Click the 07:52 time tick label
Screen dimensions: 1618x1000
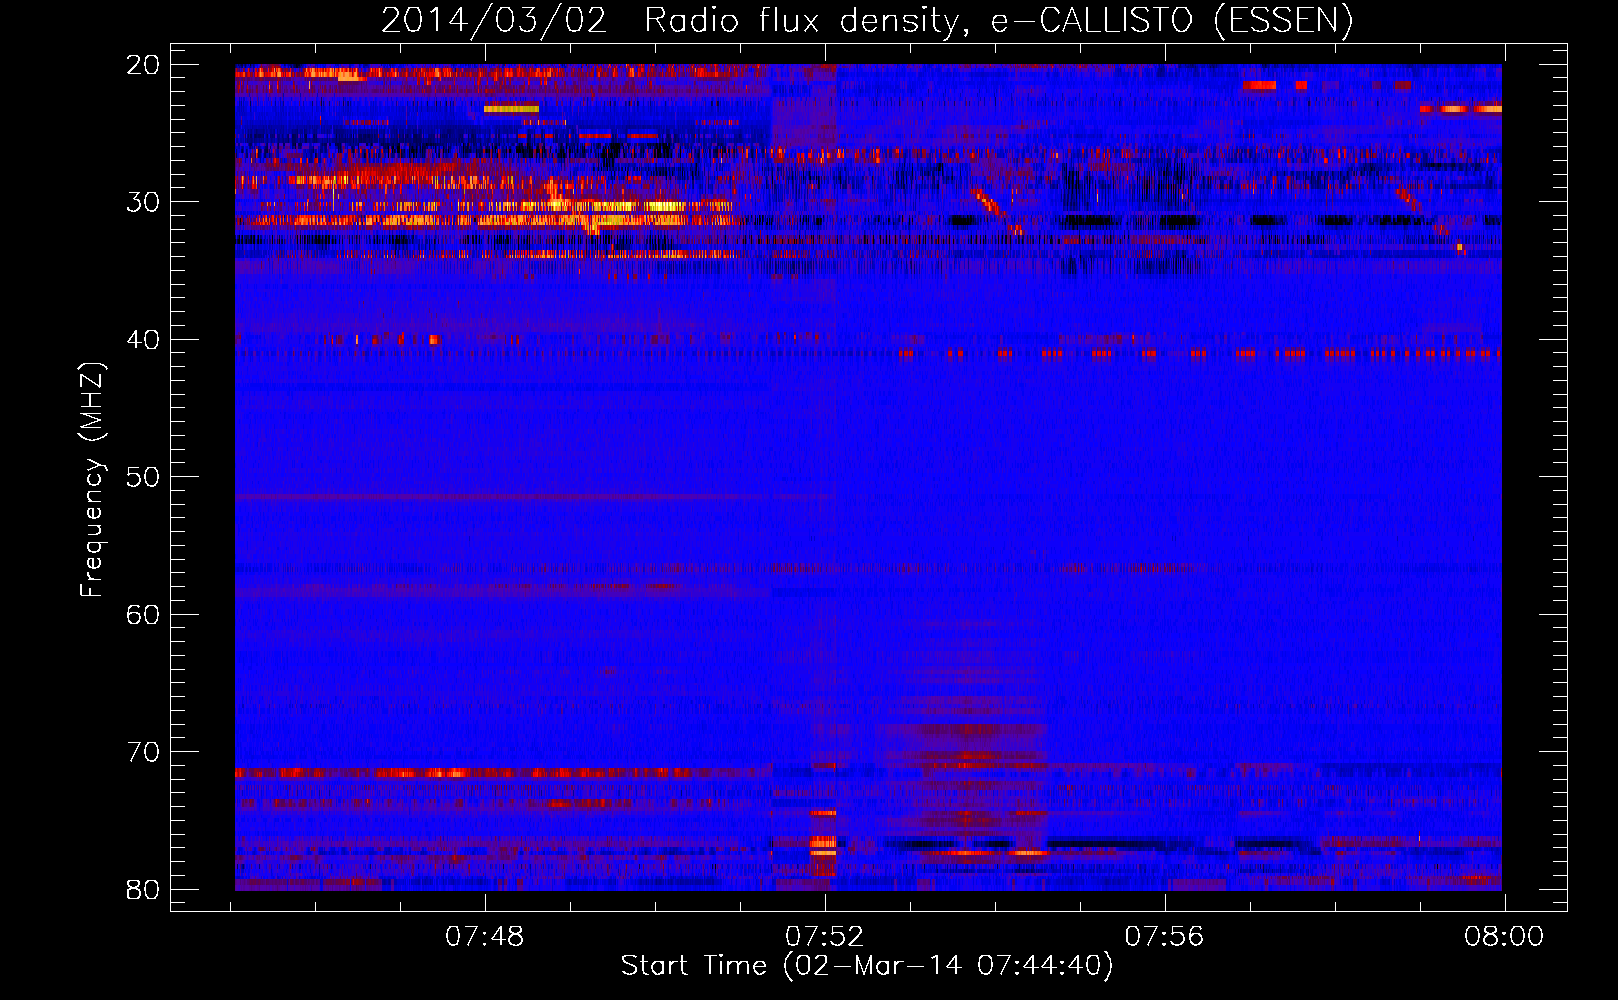tap(825, 937)
